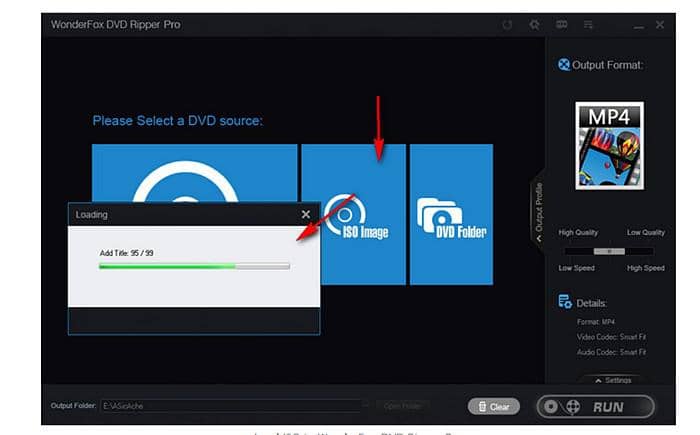Viewport: 700px width, 435px height.
Task: Click the Details icon
Action: point(565,302)
